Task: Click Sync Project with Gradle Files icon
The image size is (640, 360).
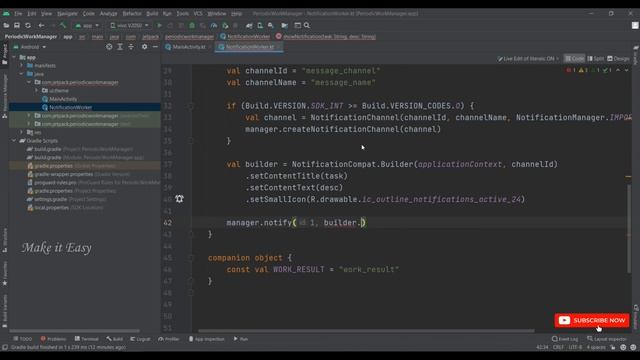Action: tap(249, 25)
